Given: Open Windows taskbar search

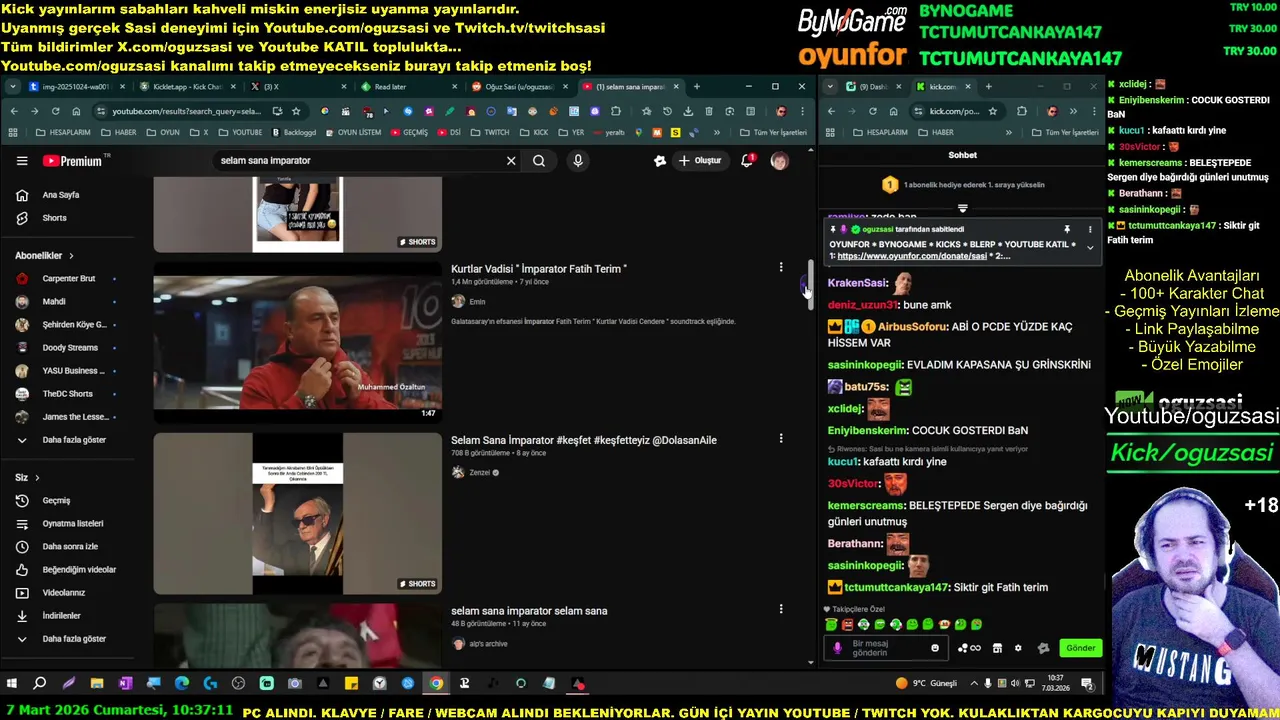Looking at the screenshot, I should [x=40, y=684].
